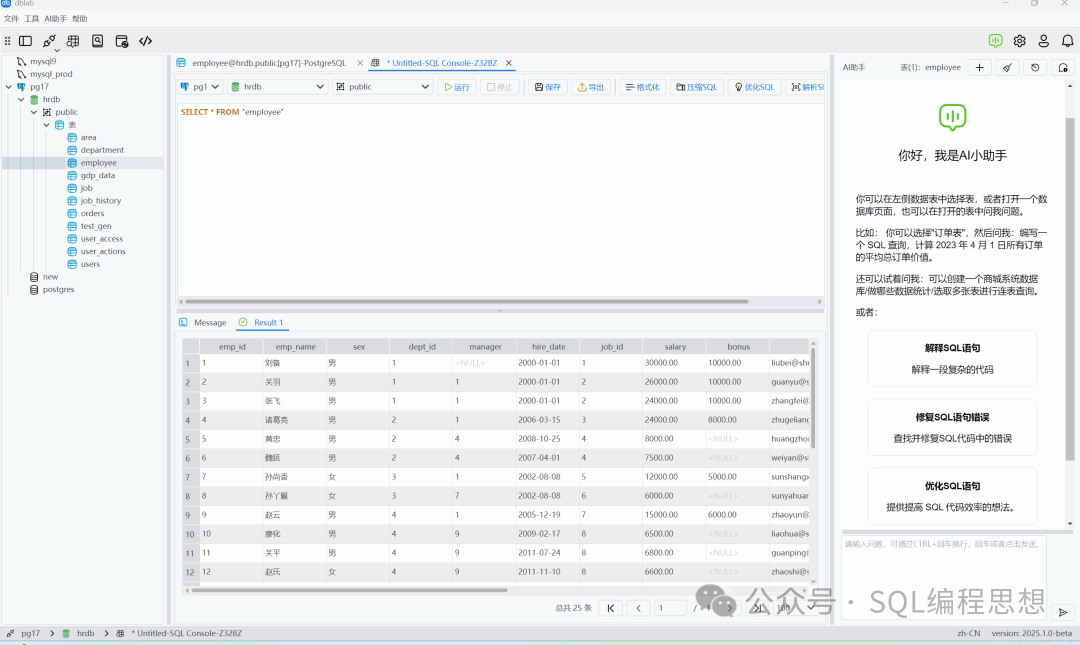Click the send arrow in AI input
Screen dimensions: 1080x645
pyautogui.click(x=1063, y=612)
